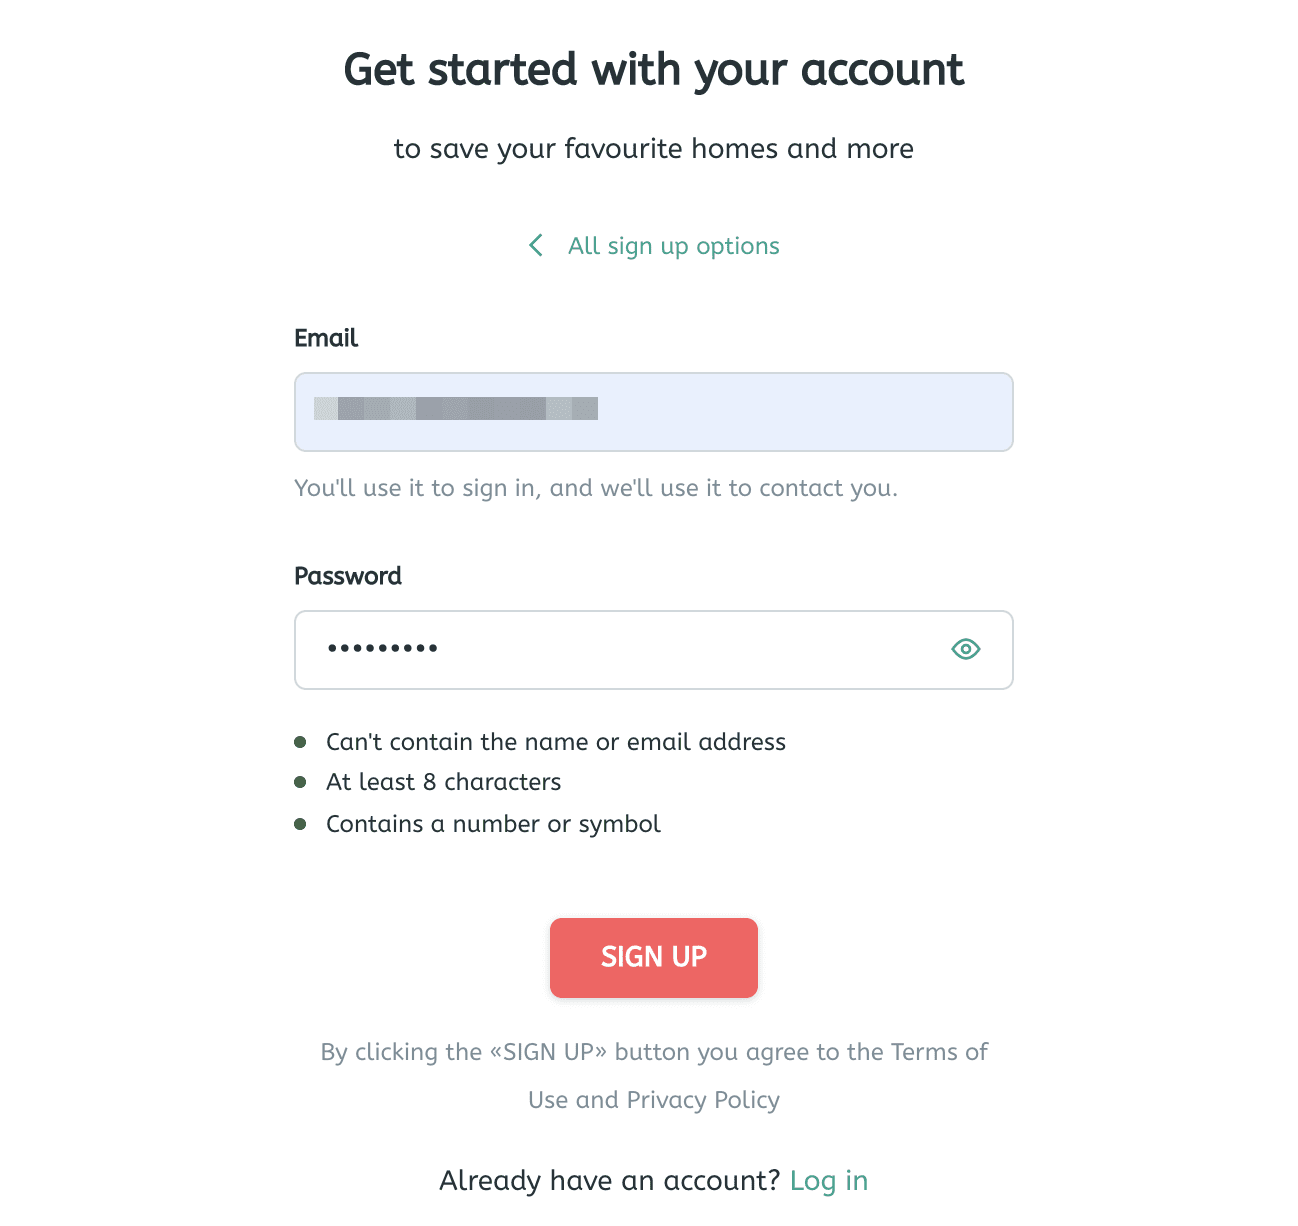
Task: Click into the Password field
Action: (620, 650)
